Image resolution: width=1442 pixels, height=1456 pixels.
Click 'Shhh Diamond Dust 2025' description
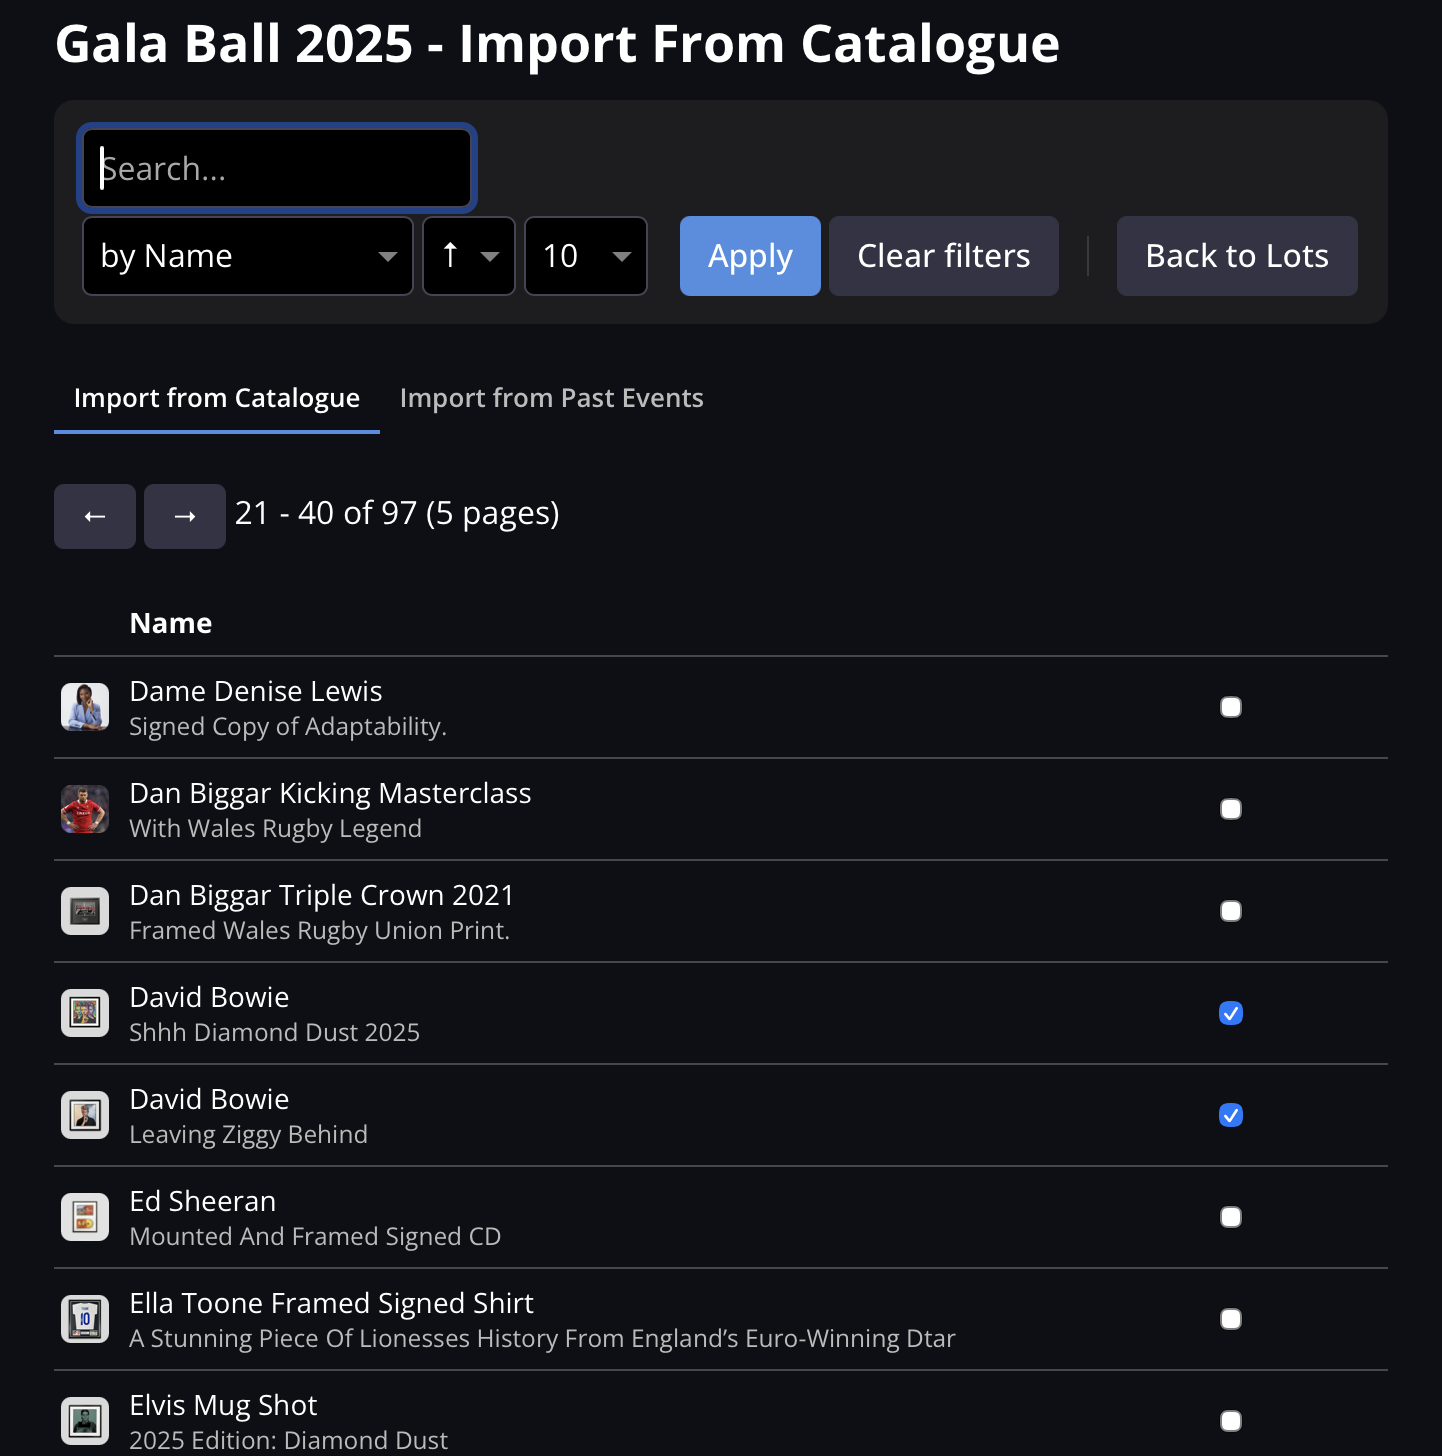275,1032
